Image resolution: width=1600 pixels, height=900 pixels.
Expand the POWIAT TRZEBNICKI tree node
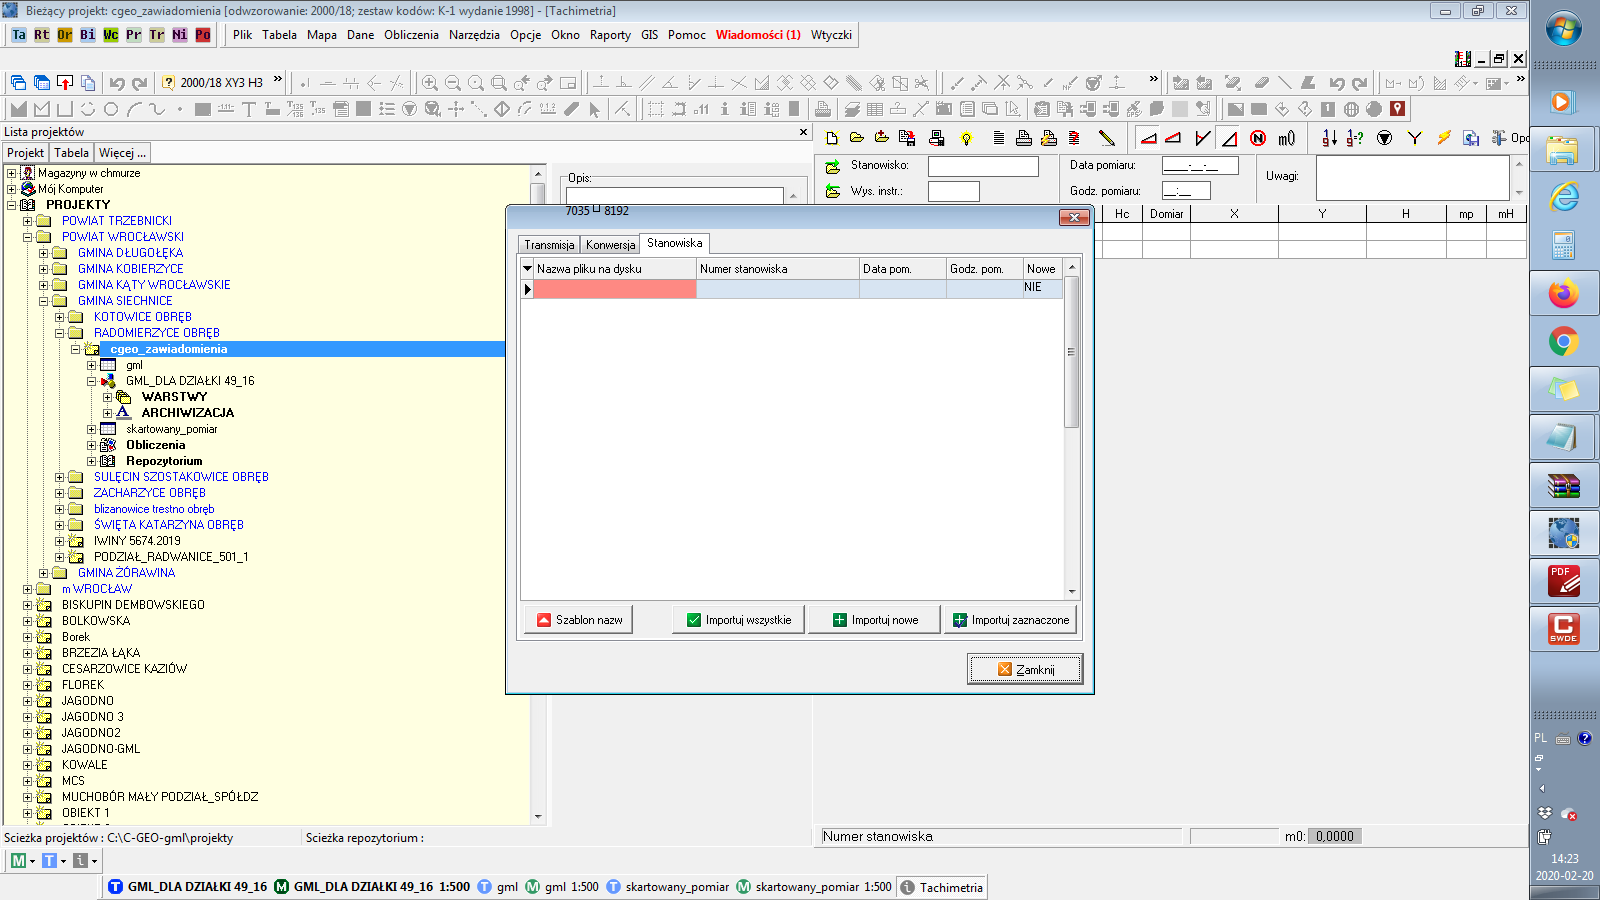pos(28,221)
